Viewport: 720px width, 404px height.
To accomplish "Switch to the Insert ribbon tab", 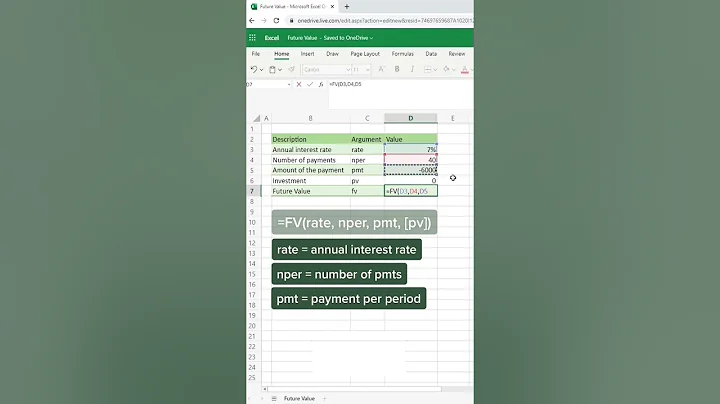I will tap(308, 54).
